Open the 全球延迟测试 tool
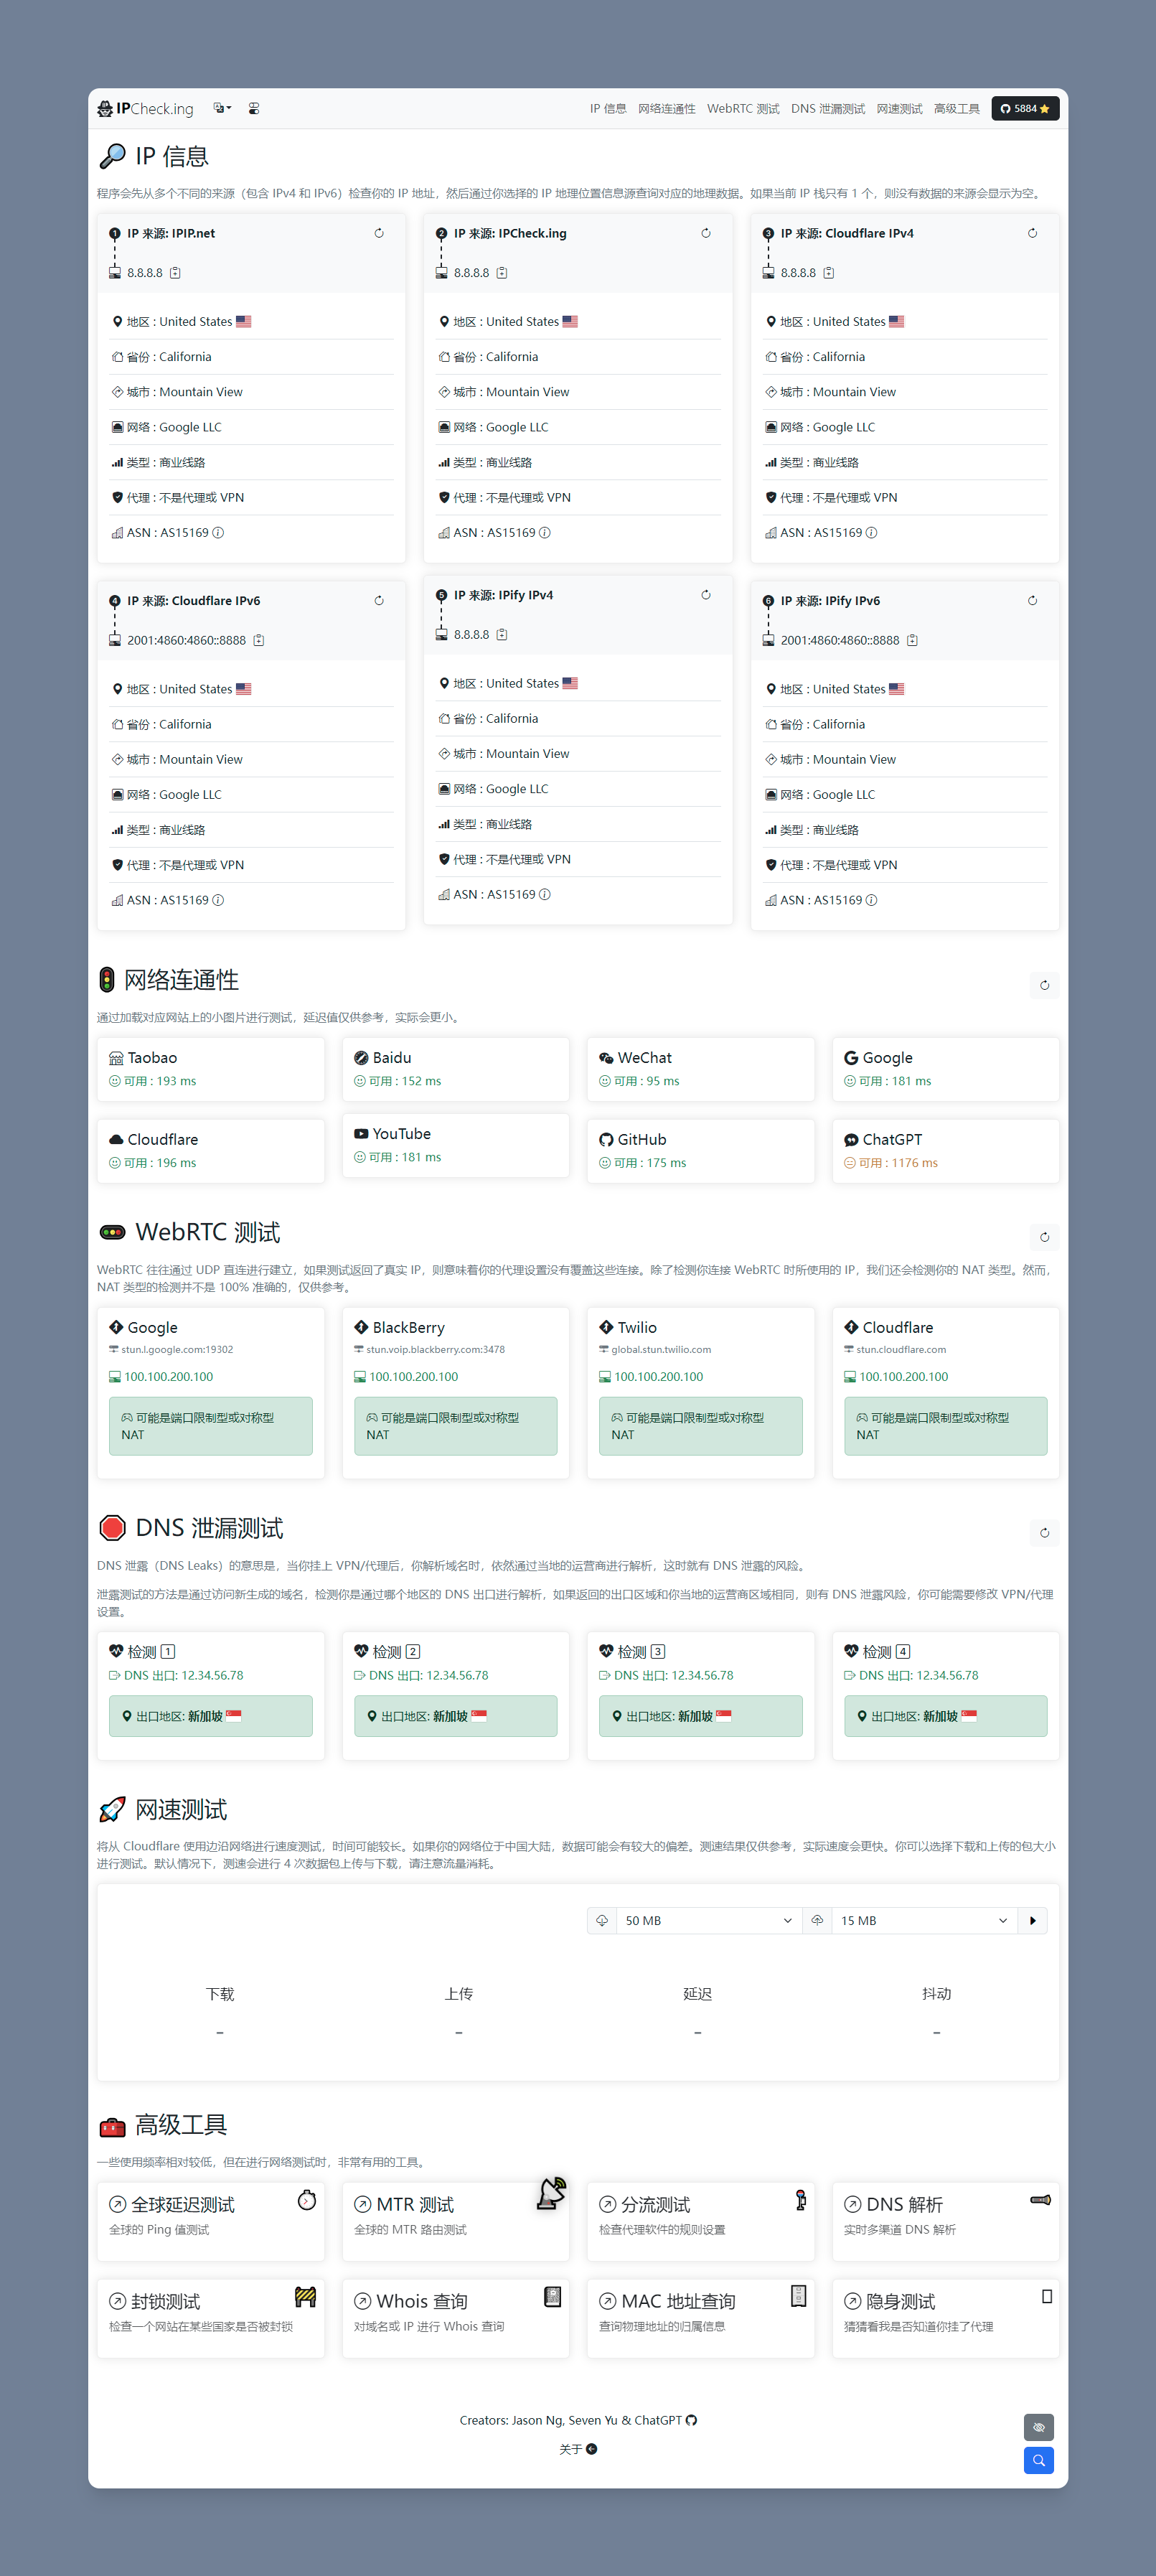 [211, 2221]
